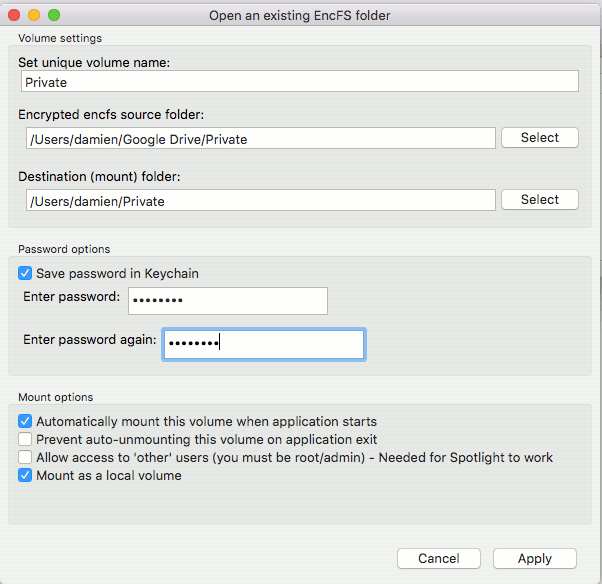Image resolution: width=602 pixels, height=584 pixels.
Task: Click the destination folder path field
Action: pos(261,200)
